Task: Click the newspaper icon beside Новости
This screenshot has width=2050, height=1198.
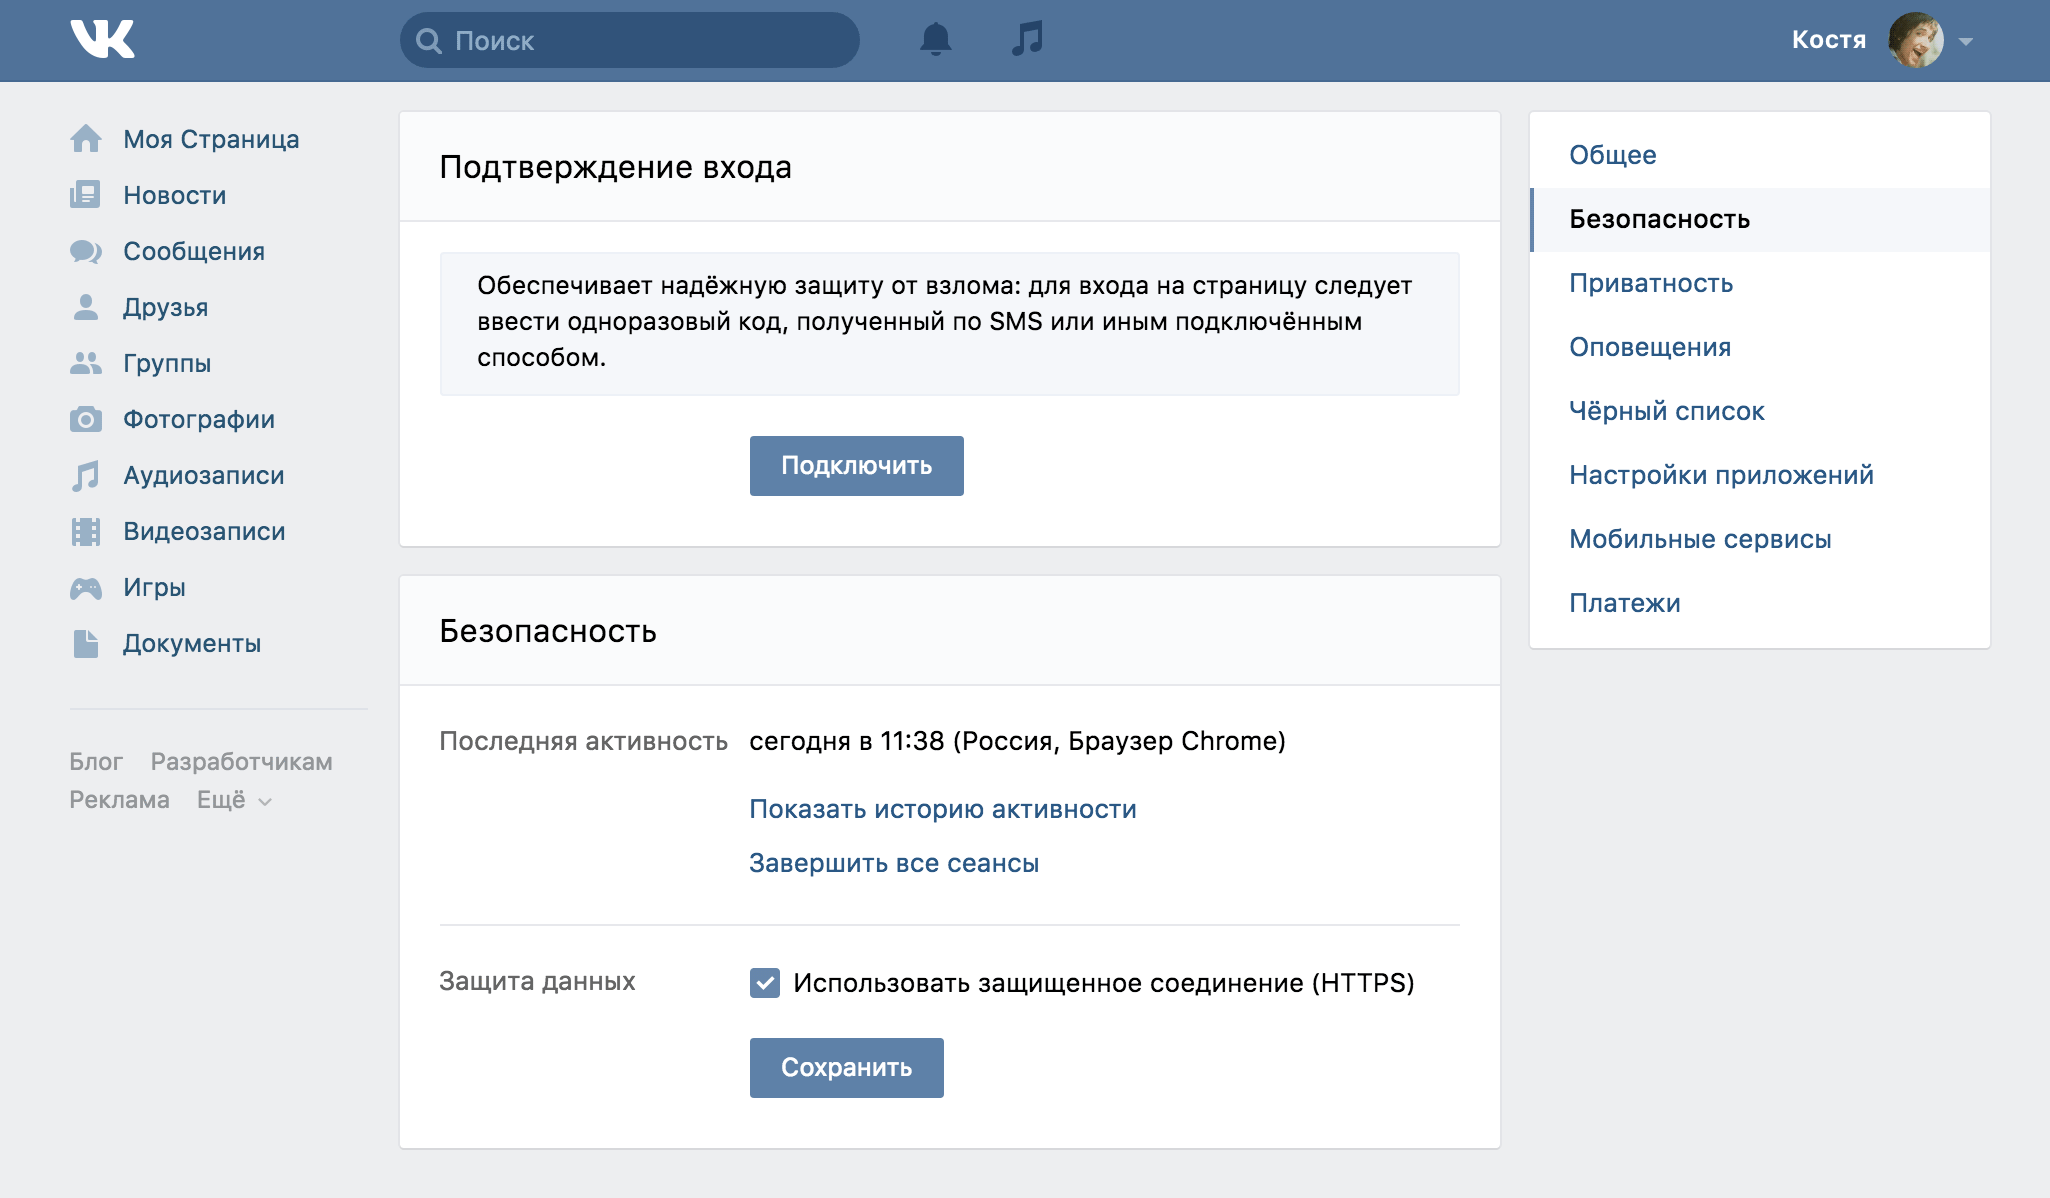Action: [x=85, y=195]
